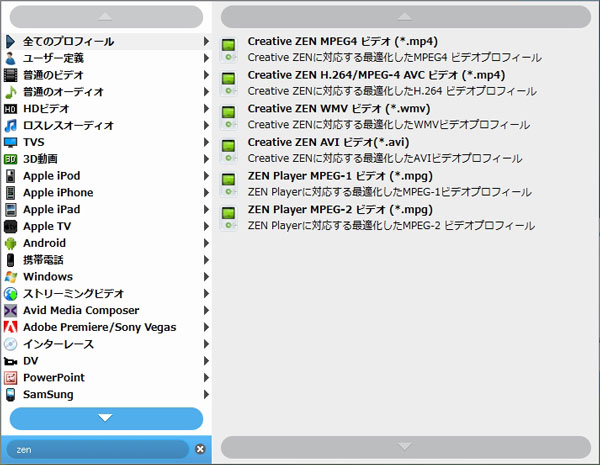Expand the Windows submenu arrow
Viewport: 600px width, 465px height.
[x=206, y=277]
